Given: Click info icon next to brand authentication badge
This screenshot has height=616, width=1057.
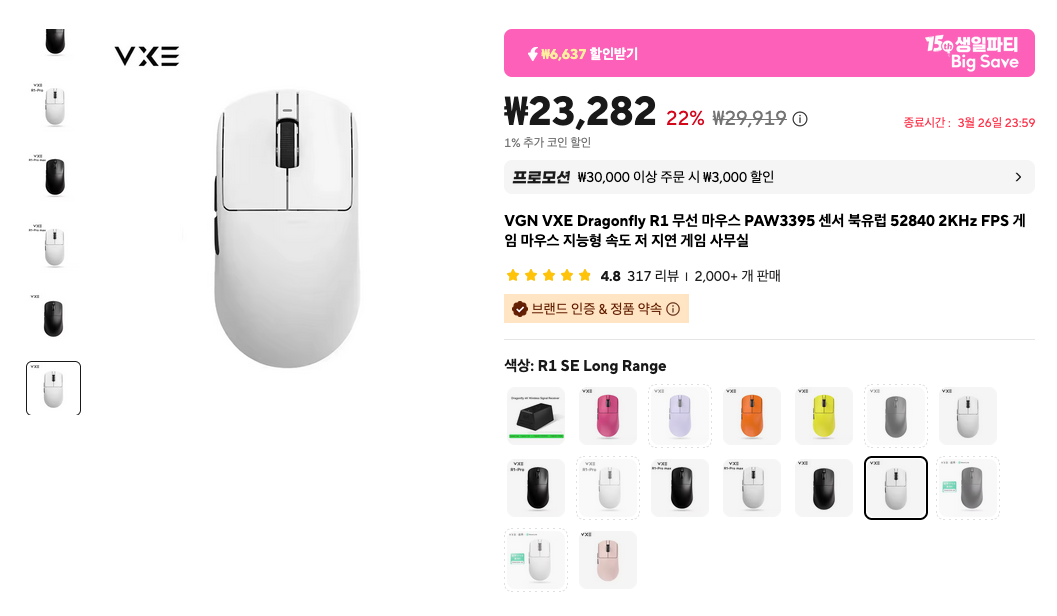Looking at the screenshot, I should pyautogui.click(x=673, y=309).
